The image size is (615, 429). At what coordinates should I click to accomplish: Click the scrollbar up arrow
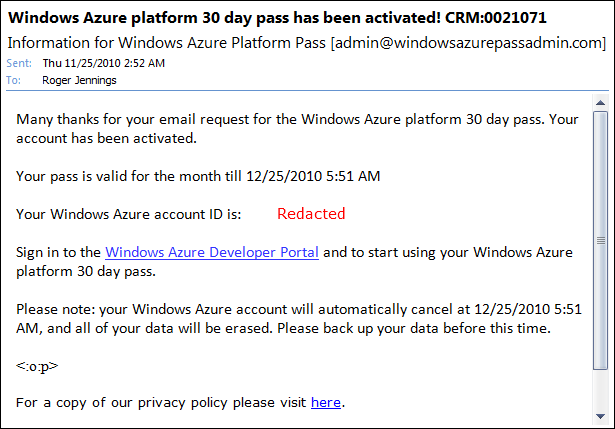pyautogui.click(x=600, y=103)
